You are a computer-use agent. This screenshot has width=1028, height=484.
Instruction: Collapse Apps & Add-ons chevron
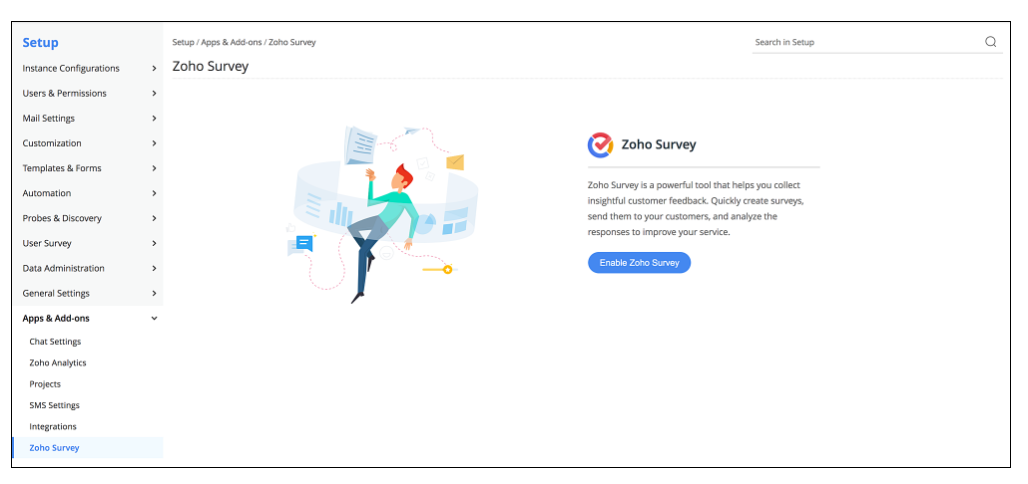tap(154, 318)
